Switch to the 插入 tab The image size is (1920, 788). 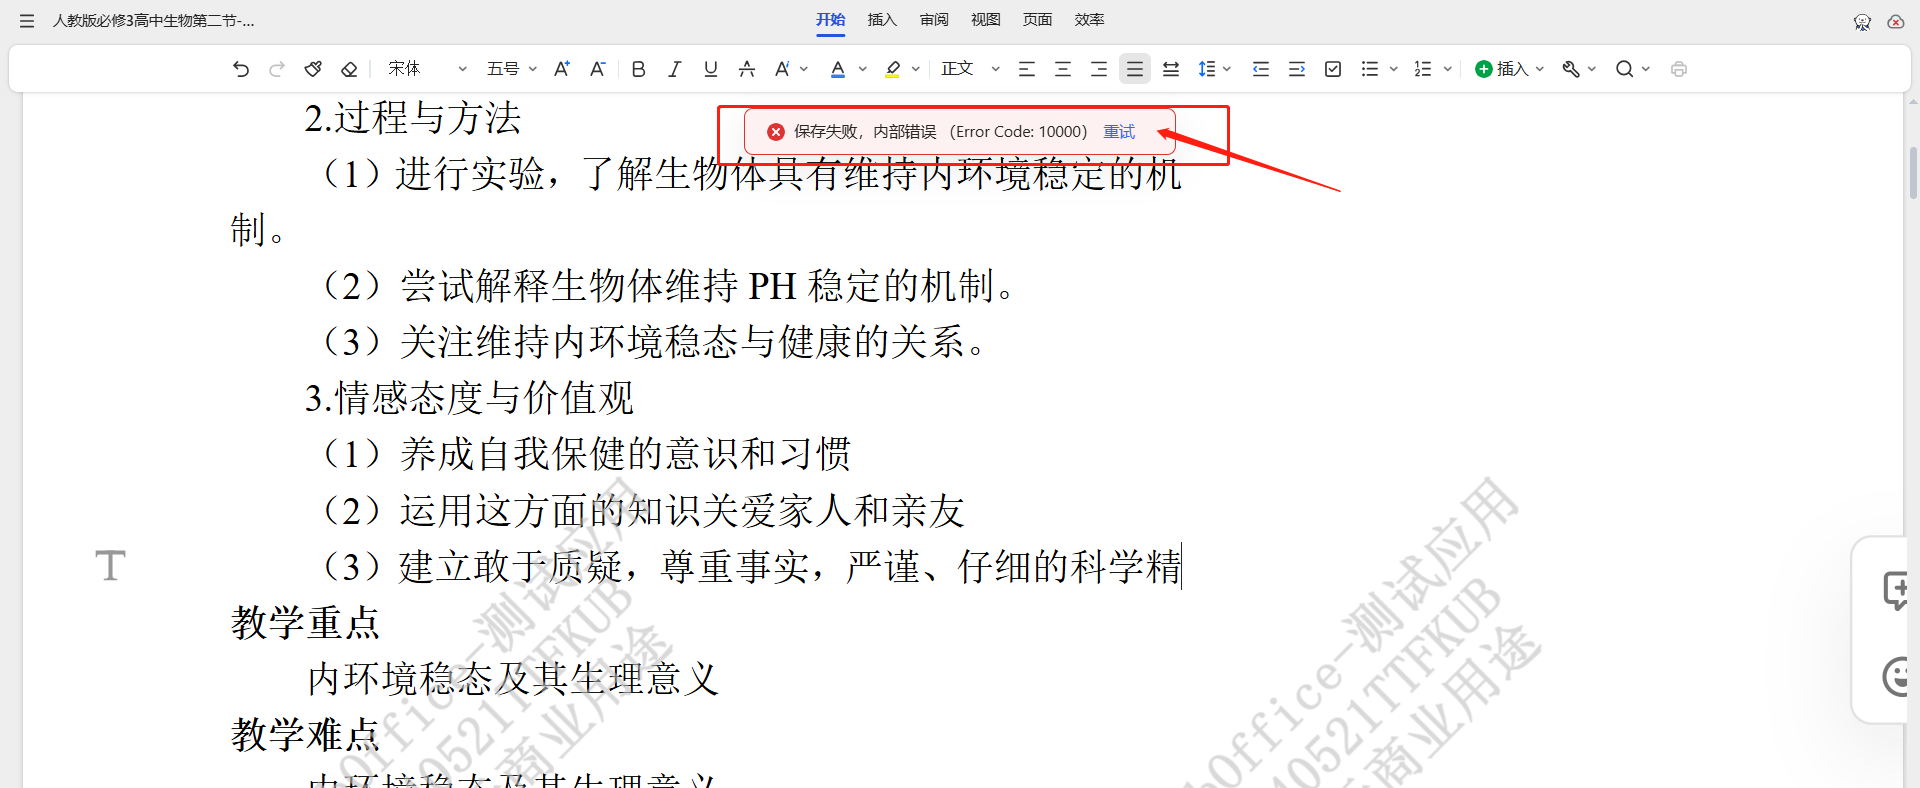point(882,20)
